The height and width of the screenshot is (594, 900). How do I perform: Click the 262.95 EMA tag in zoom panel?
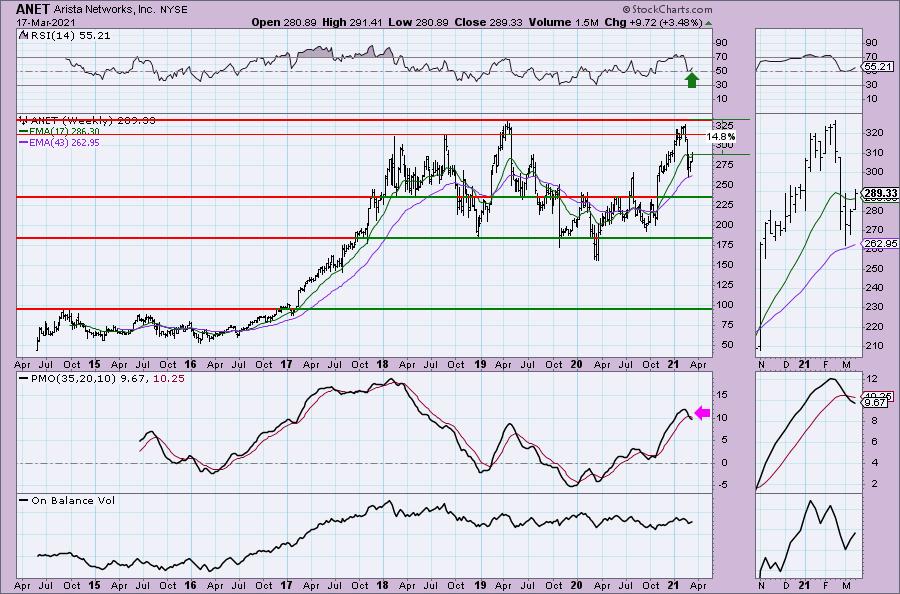[x=880, y=243]
